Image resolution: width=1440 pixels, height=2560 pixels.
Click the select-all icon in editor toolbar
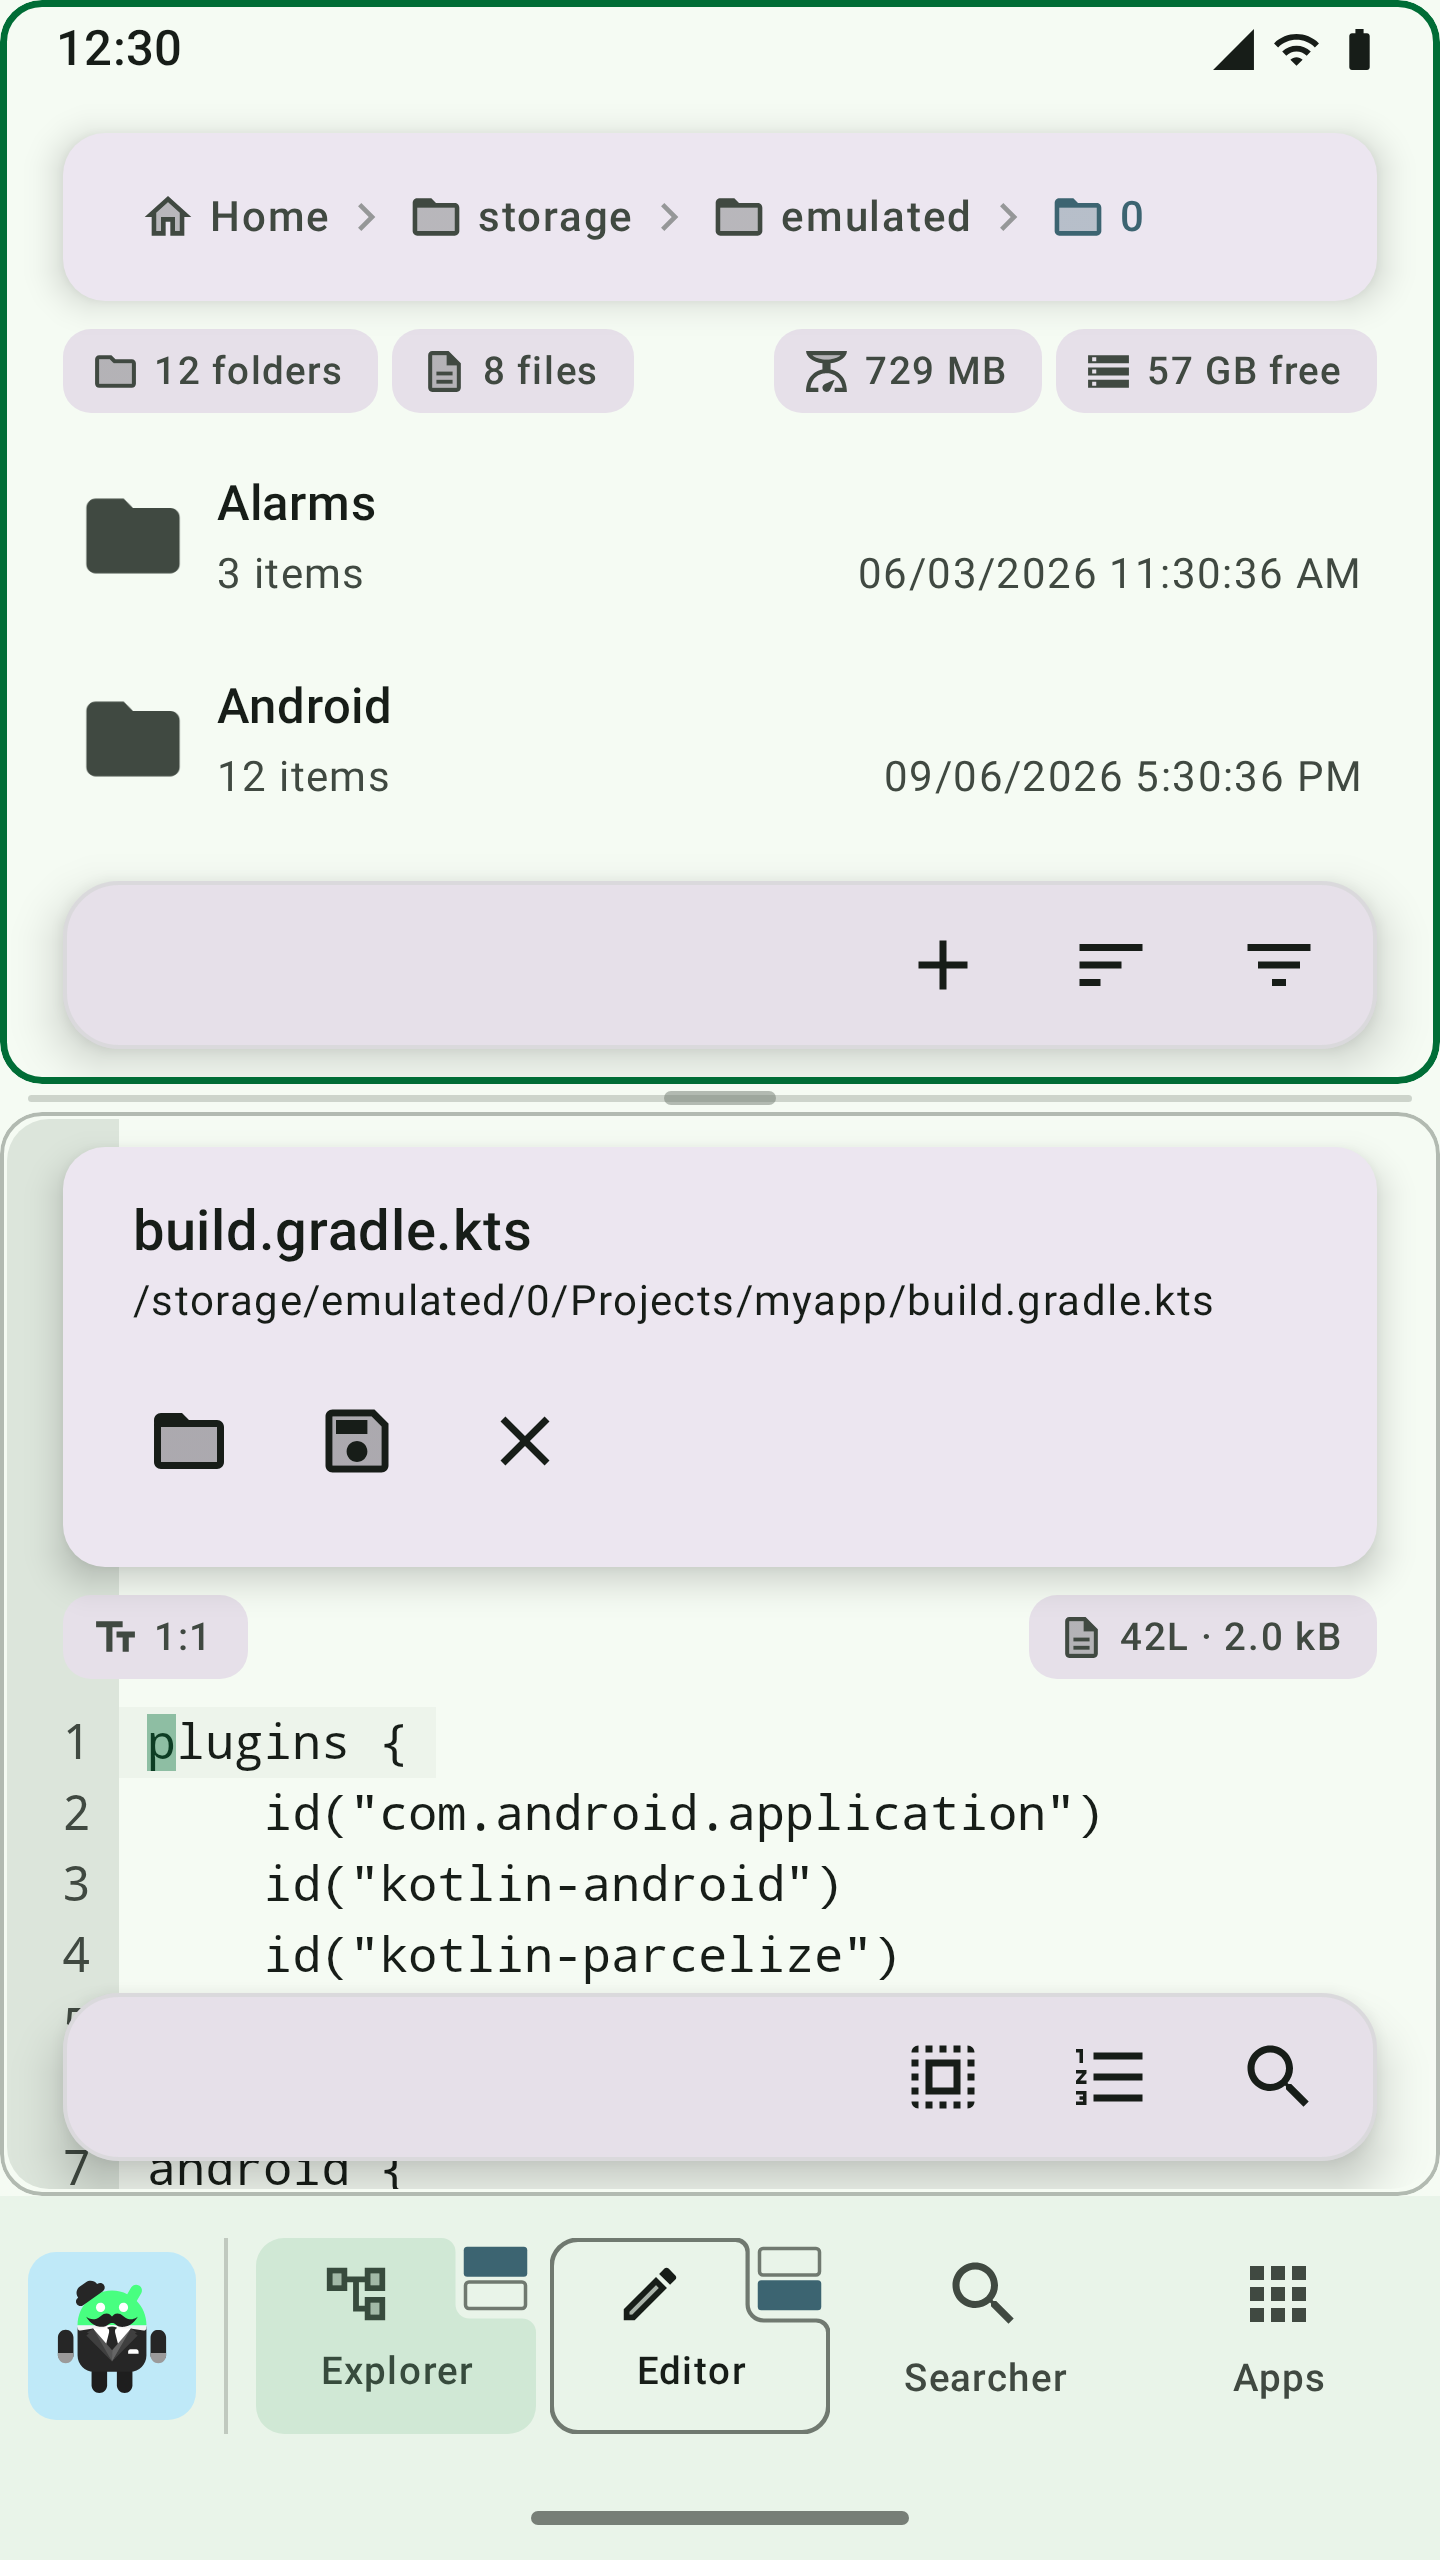[943, 2077]
